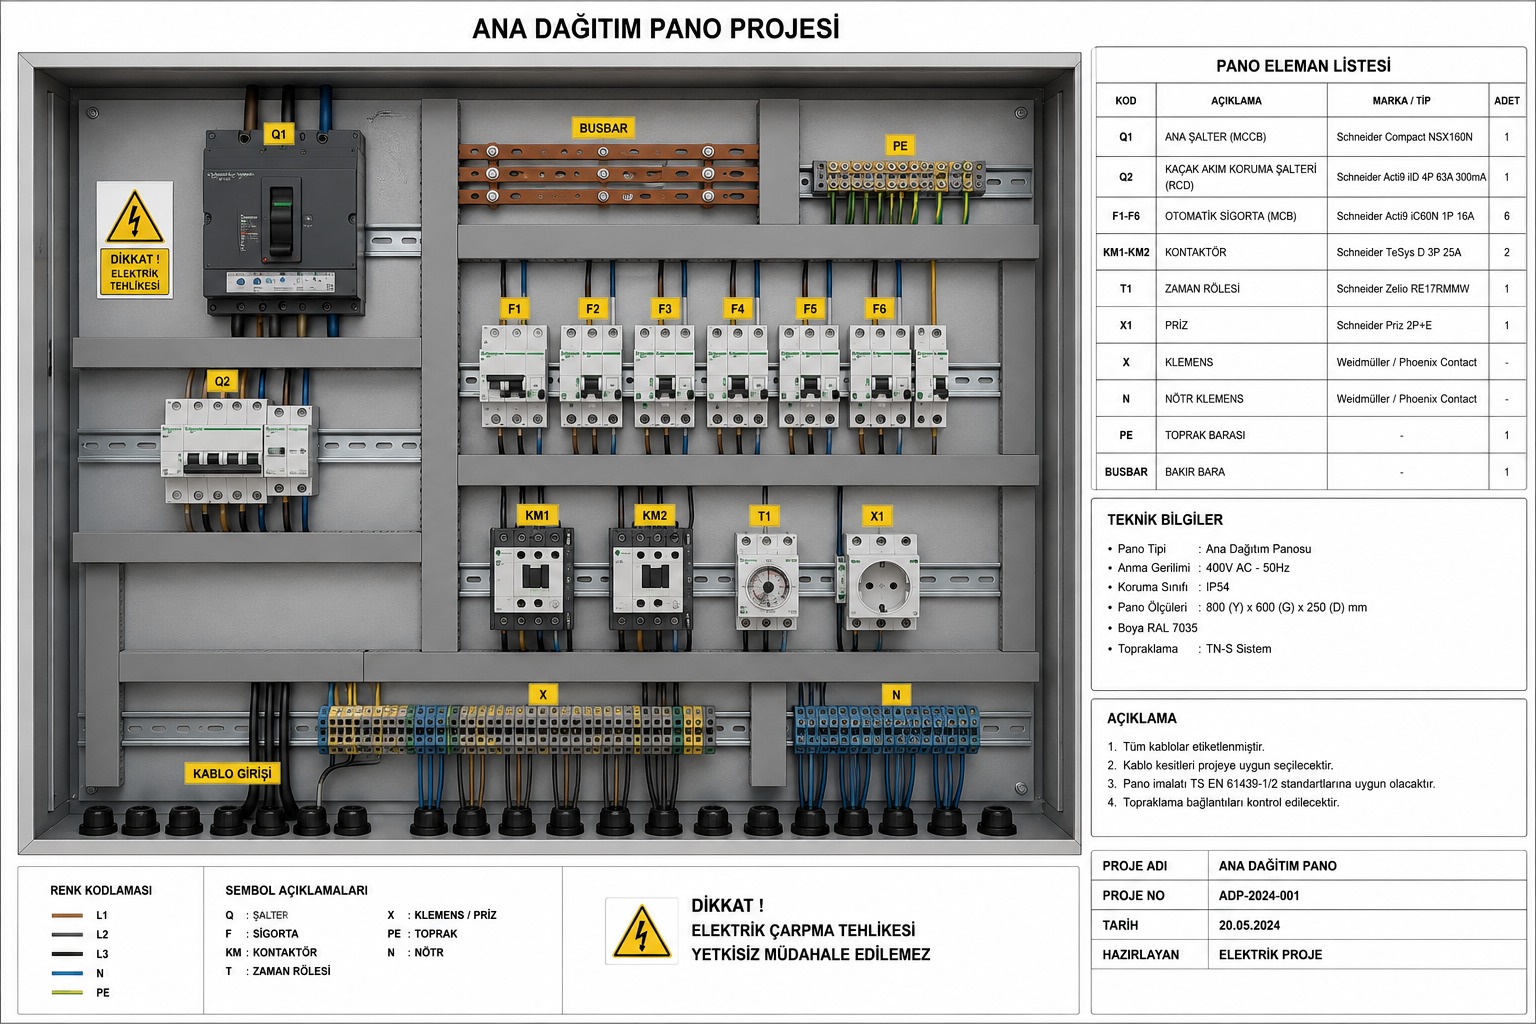The height and width of the screenshot is (1024, 1536).
Task: Click the N neutral terminal label
Action: [x=896, y=694]
